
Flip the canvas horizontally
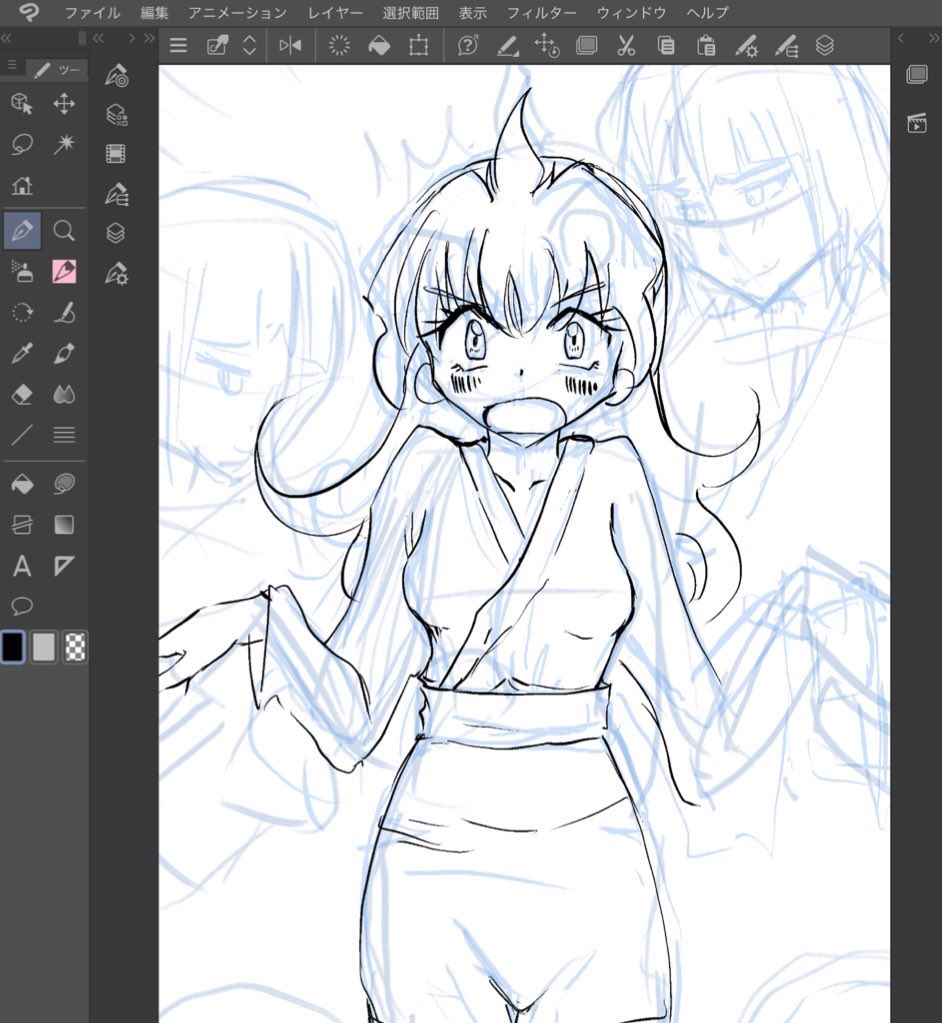pyautogui.click(x=290, y=46)
